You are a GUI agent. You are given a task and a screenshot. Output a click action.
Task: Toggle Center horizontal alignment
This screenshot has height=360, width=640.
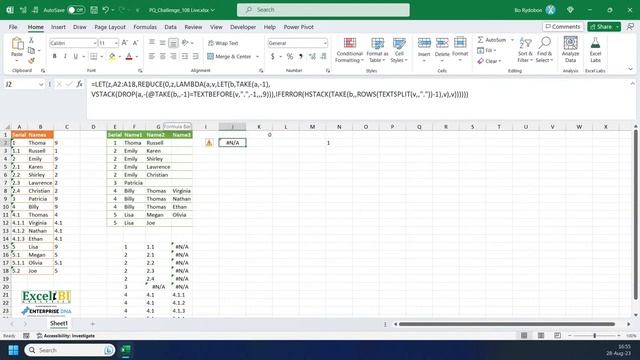162,56
